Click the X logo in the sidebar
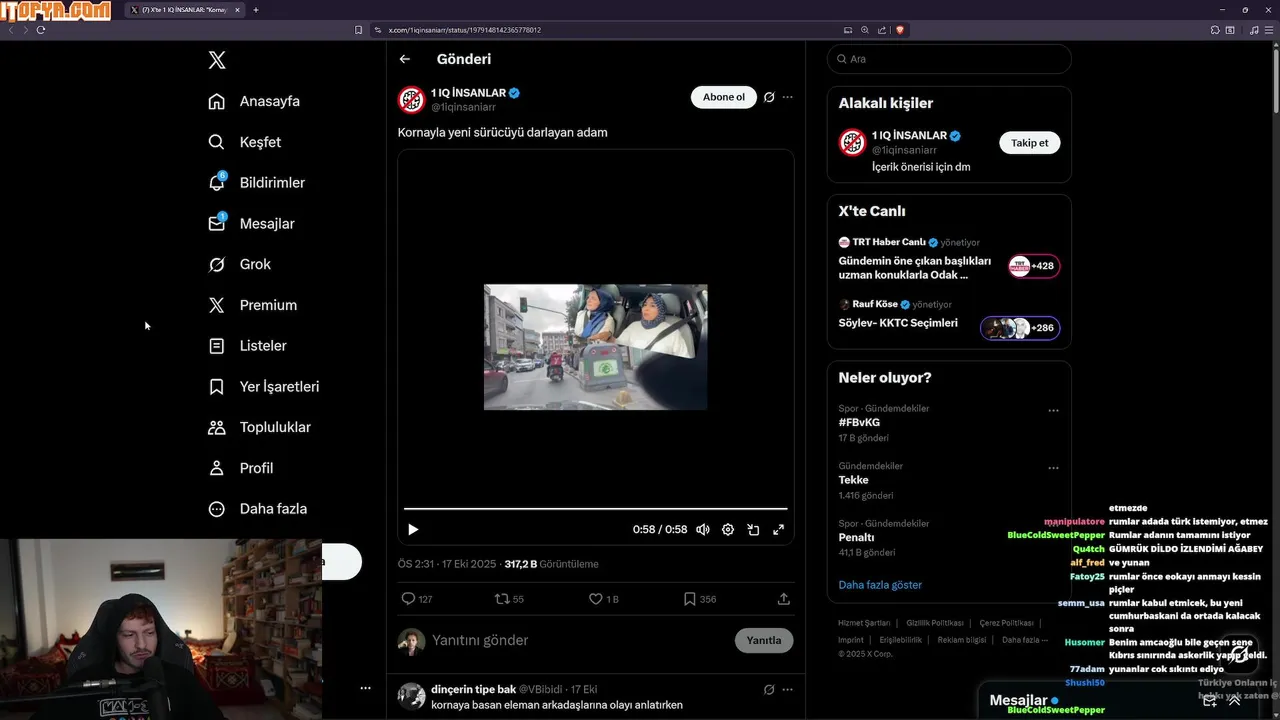The height and width of the screenshot is (720, 1280). coord(217,60)
